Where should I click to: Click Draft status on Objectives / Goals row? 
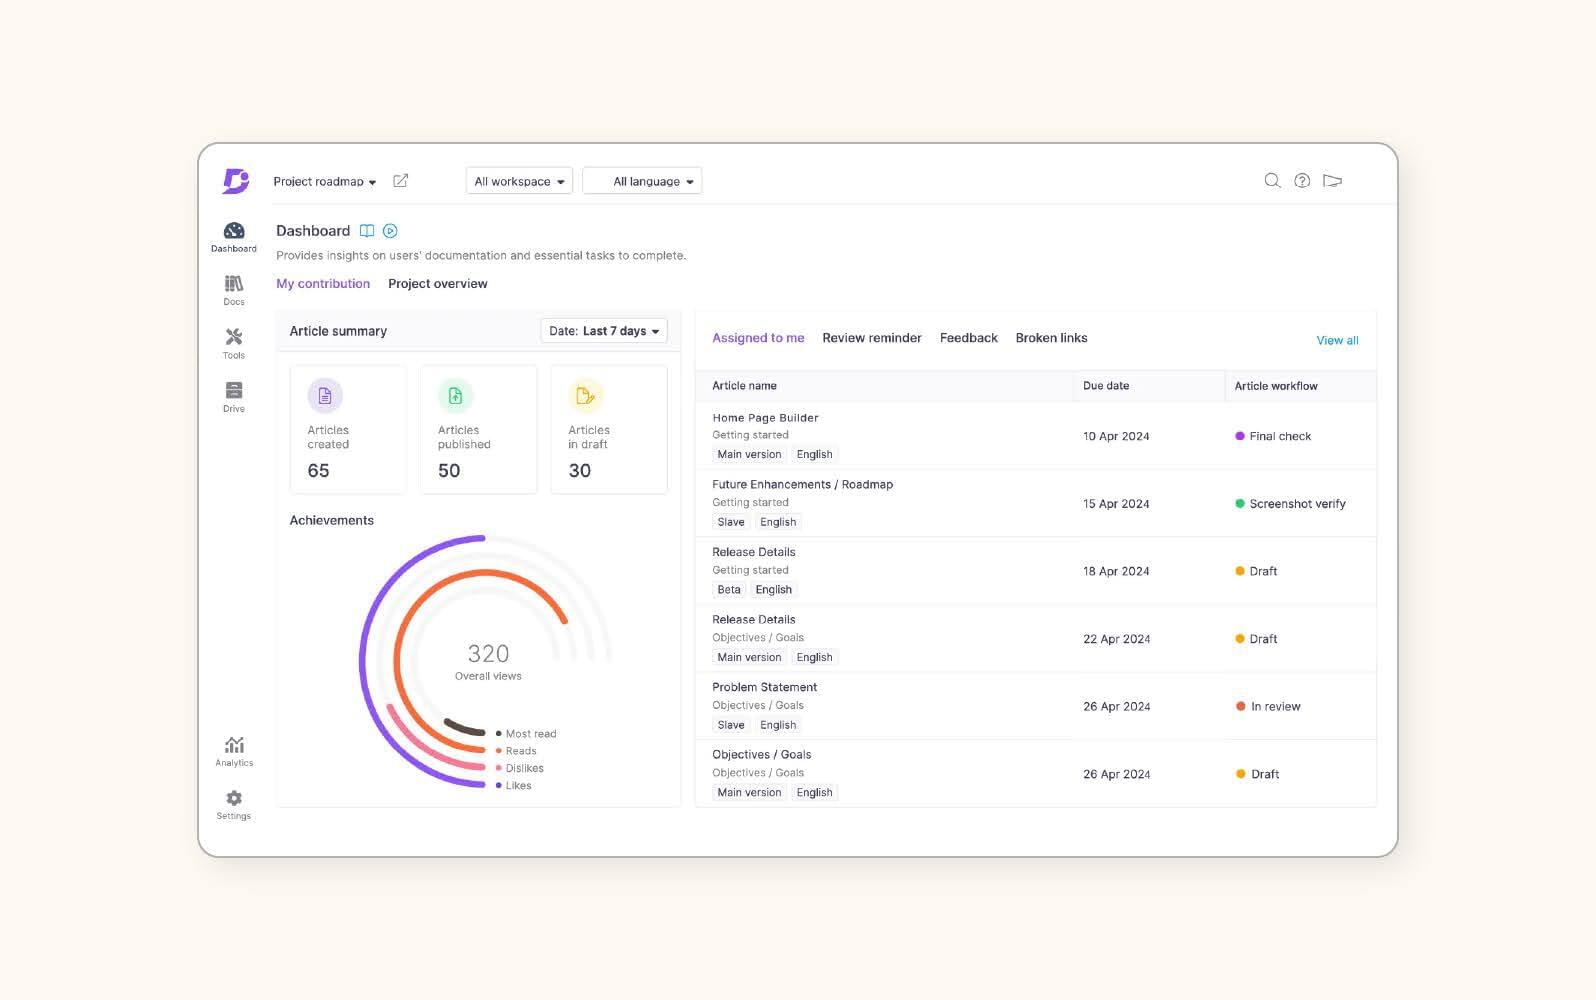(x=1257, y=774)
